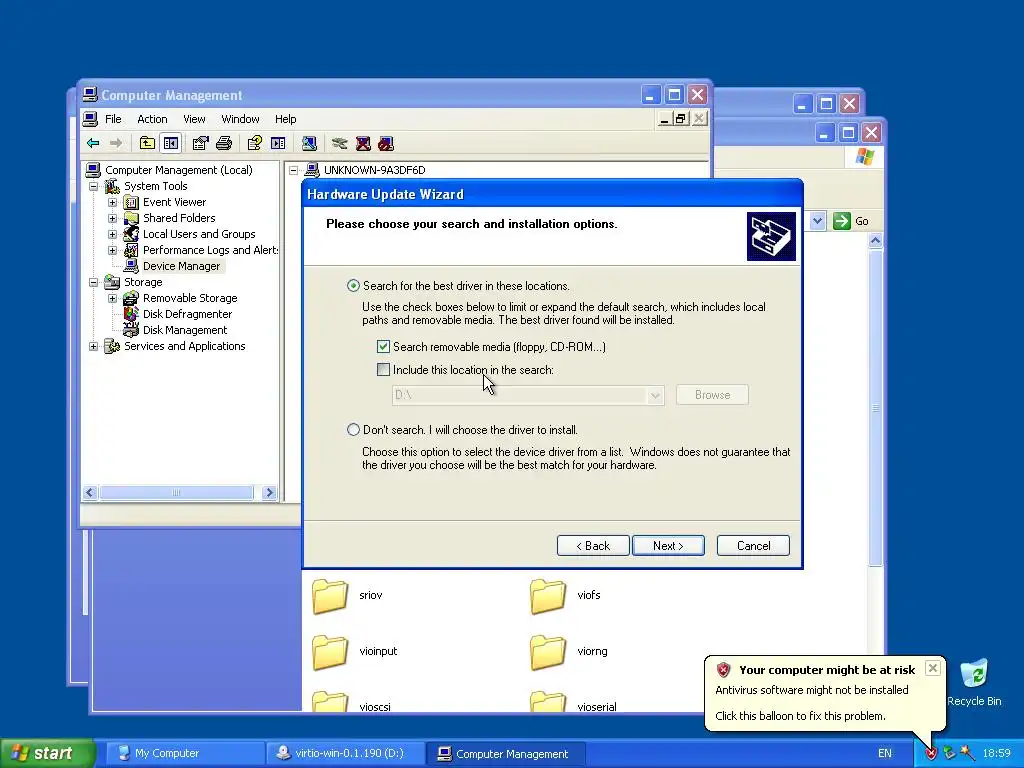Screen dimensions: 1024x768
Task: Click the Print toolbar icon
Action: (x=224, y=144)
